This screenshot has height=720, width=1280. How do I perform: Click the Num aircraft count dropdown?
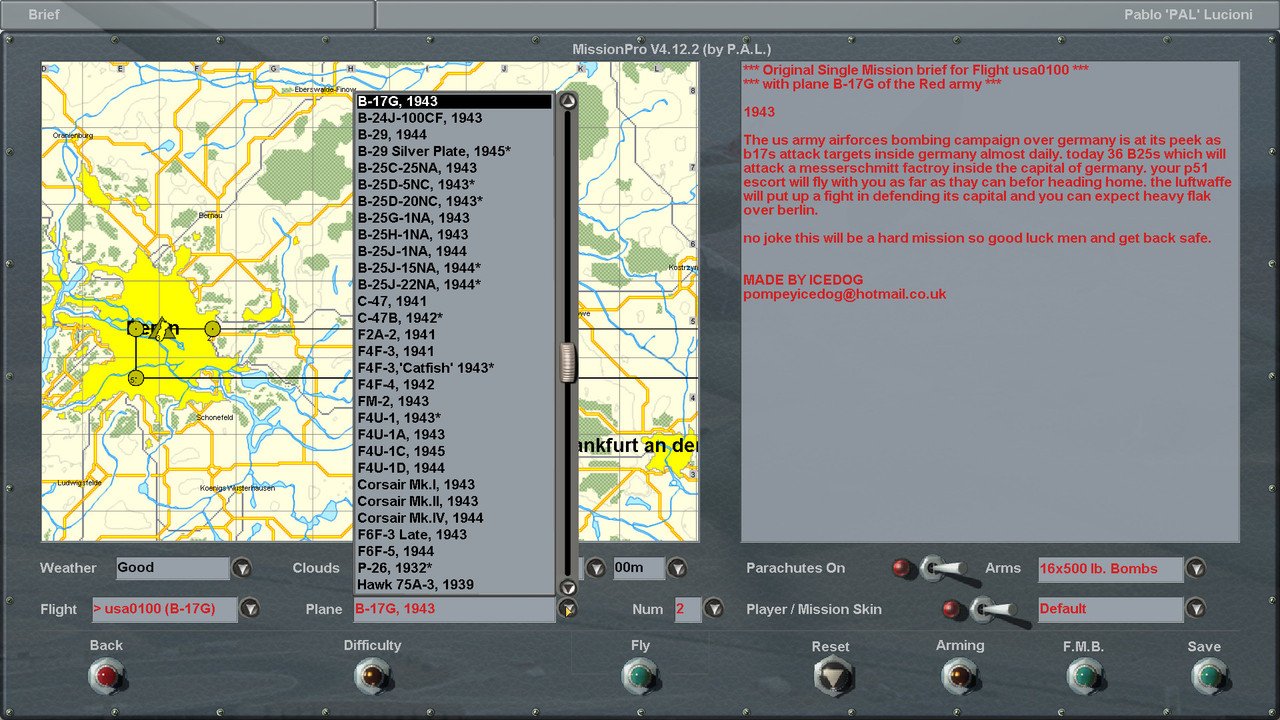point(713,609)
